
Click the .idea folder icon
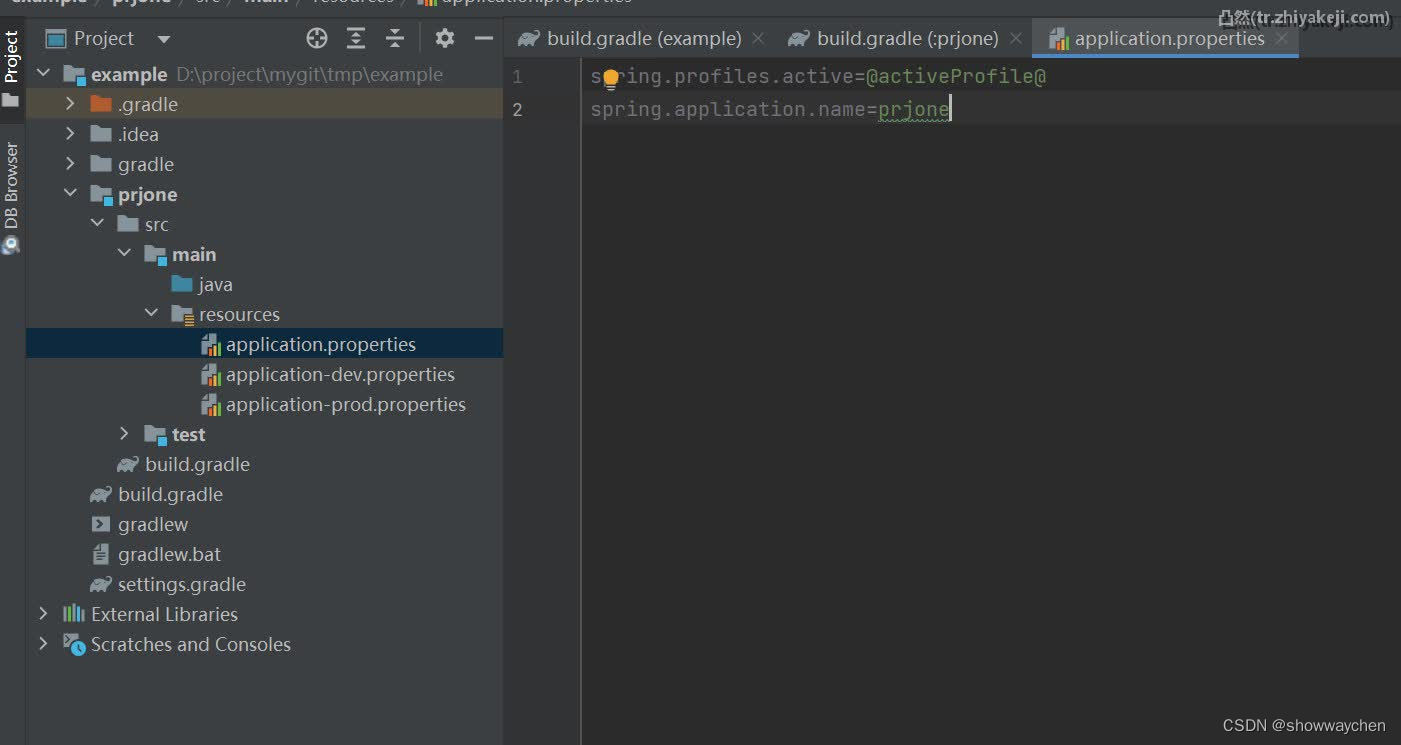pos(101,134)
